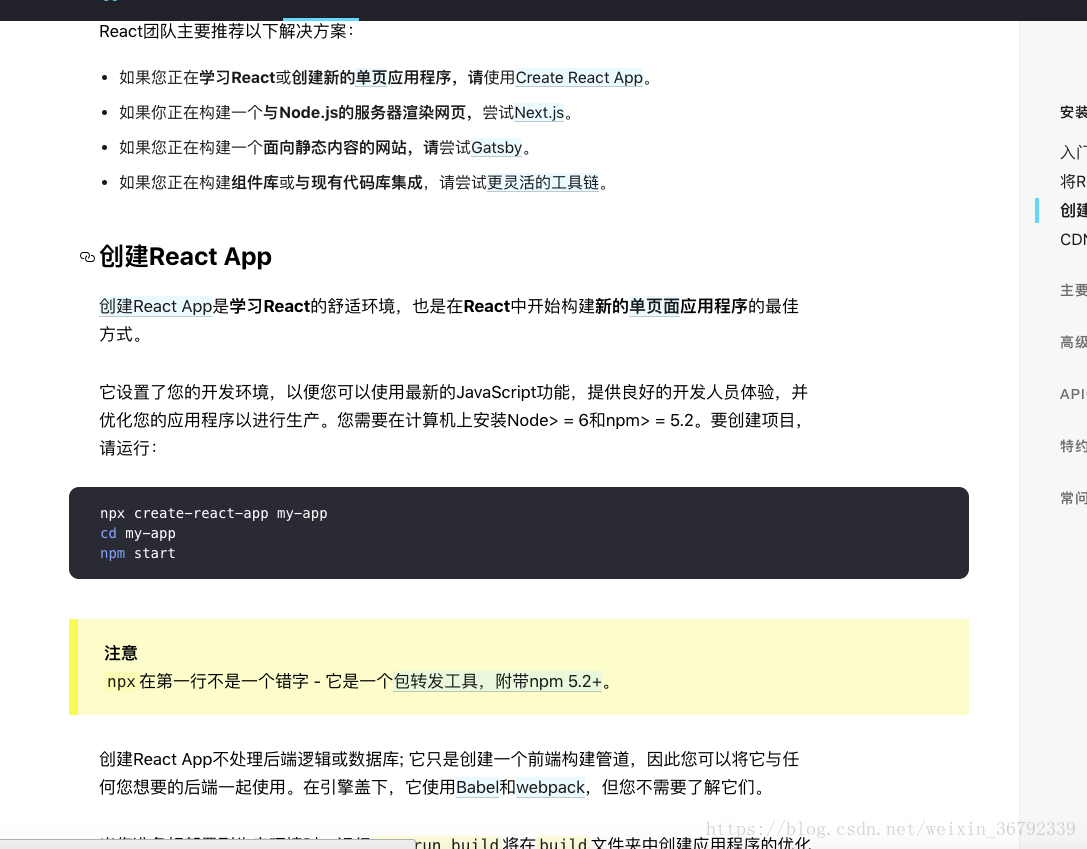Open the Babel link
Screen dimensions: 1087x849
pyautogui.click(x=477, y=788)
